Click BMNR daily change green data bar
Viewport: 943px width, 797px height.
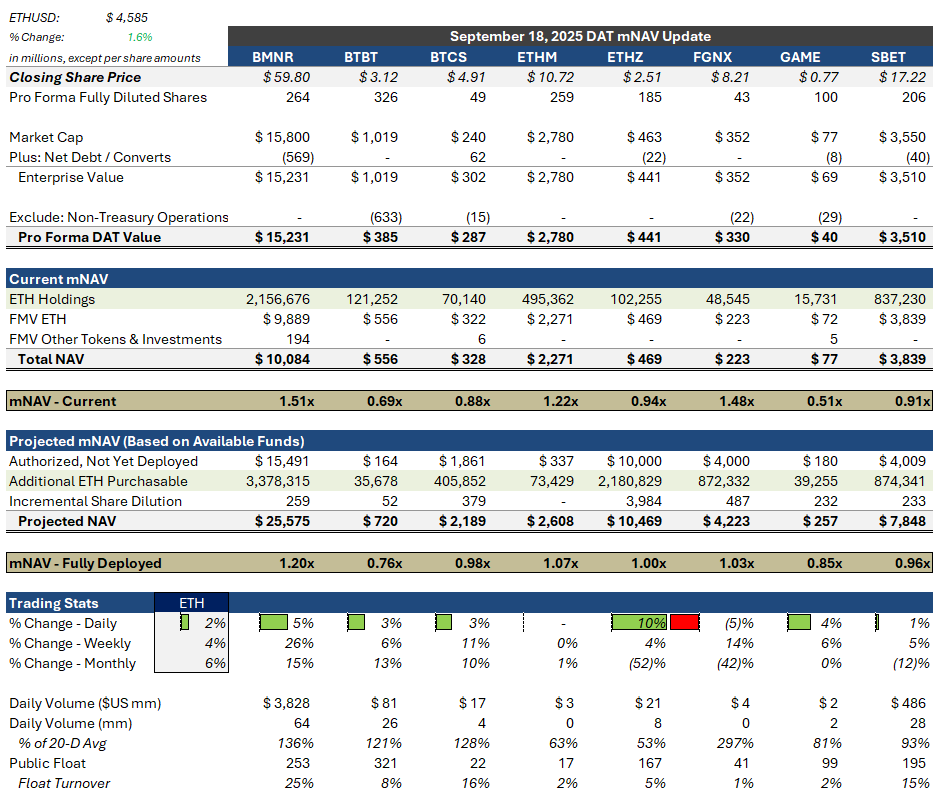(x=274, y=622)
